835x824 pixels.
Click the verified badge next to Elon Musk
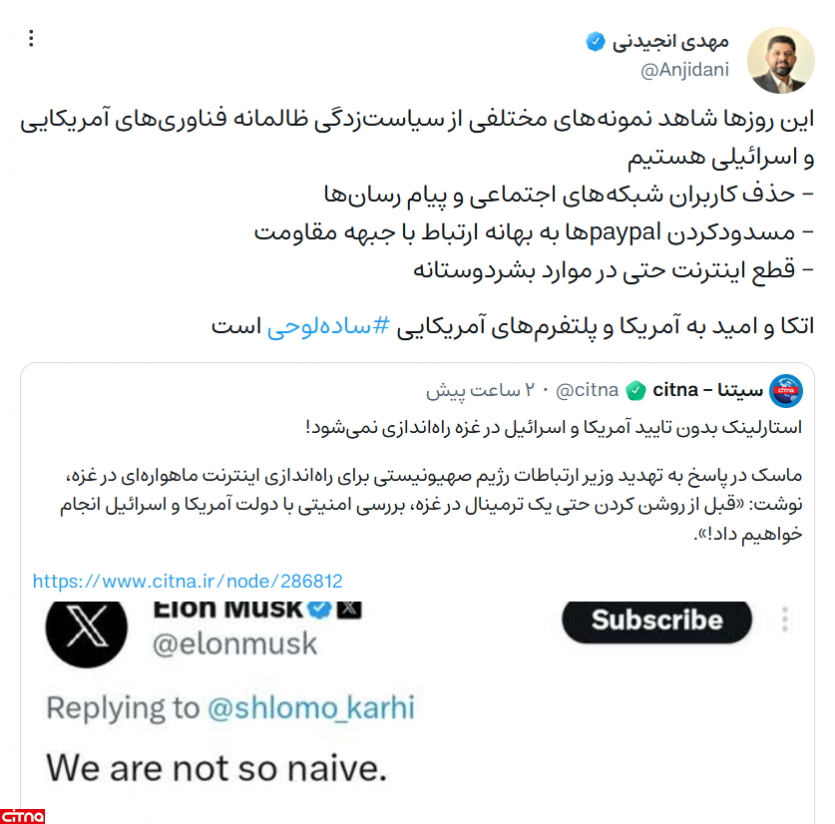(x=319, y=608)
